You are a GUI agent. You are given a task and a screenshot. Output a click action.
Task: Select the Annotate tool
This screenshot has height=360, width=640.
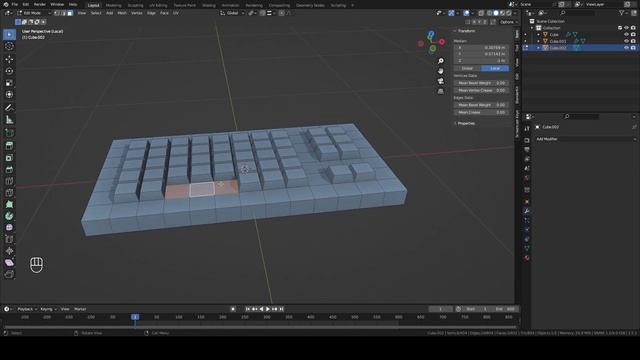click(9, 108)
